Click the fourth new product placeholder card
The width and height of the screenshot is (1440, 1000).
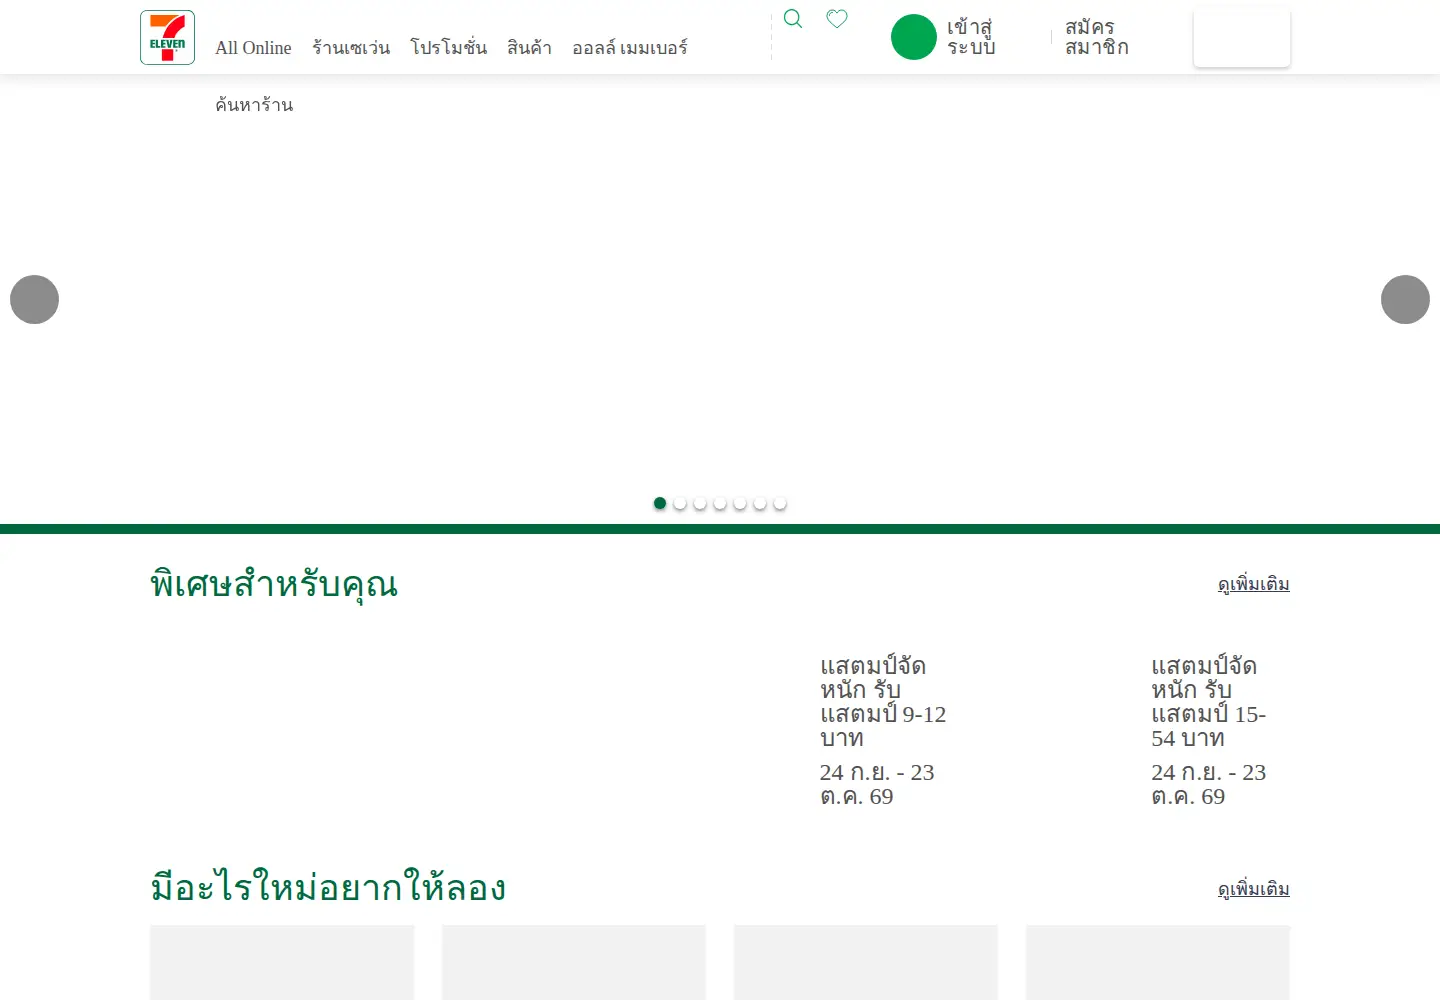[1158, 962]
